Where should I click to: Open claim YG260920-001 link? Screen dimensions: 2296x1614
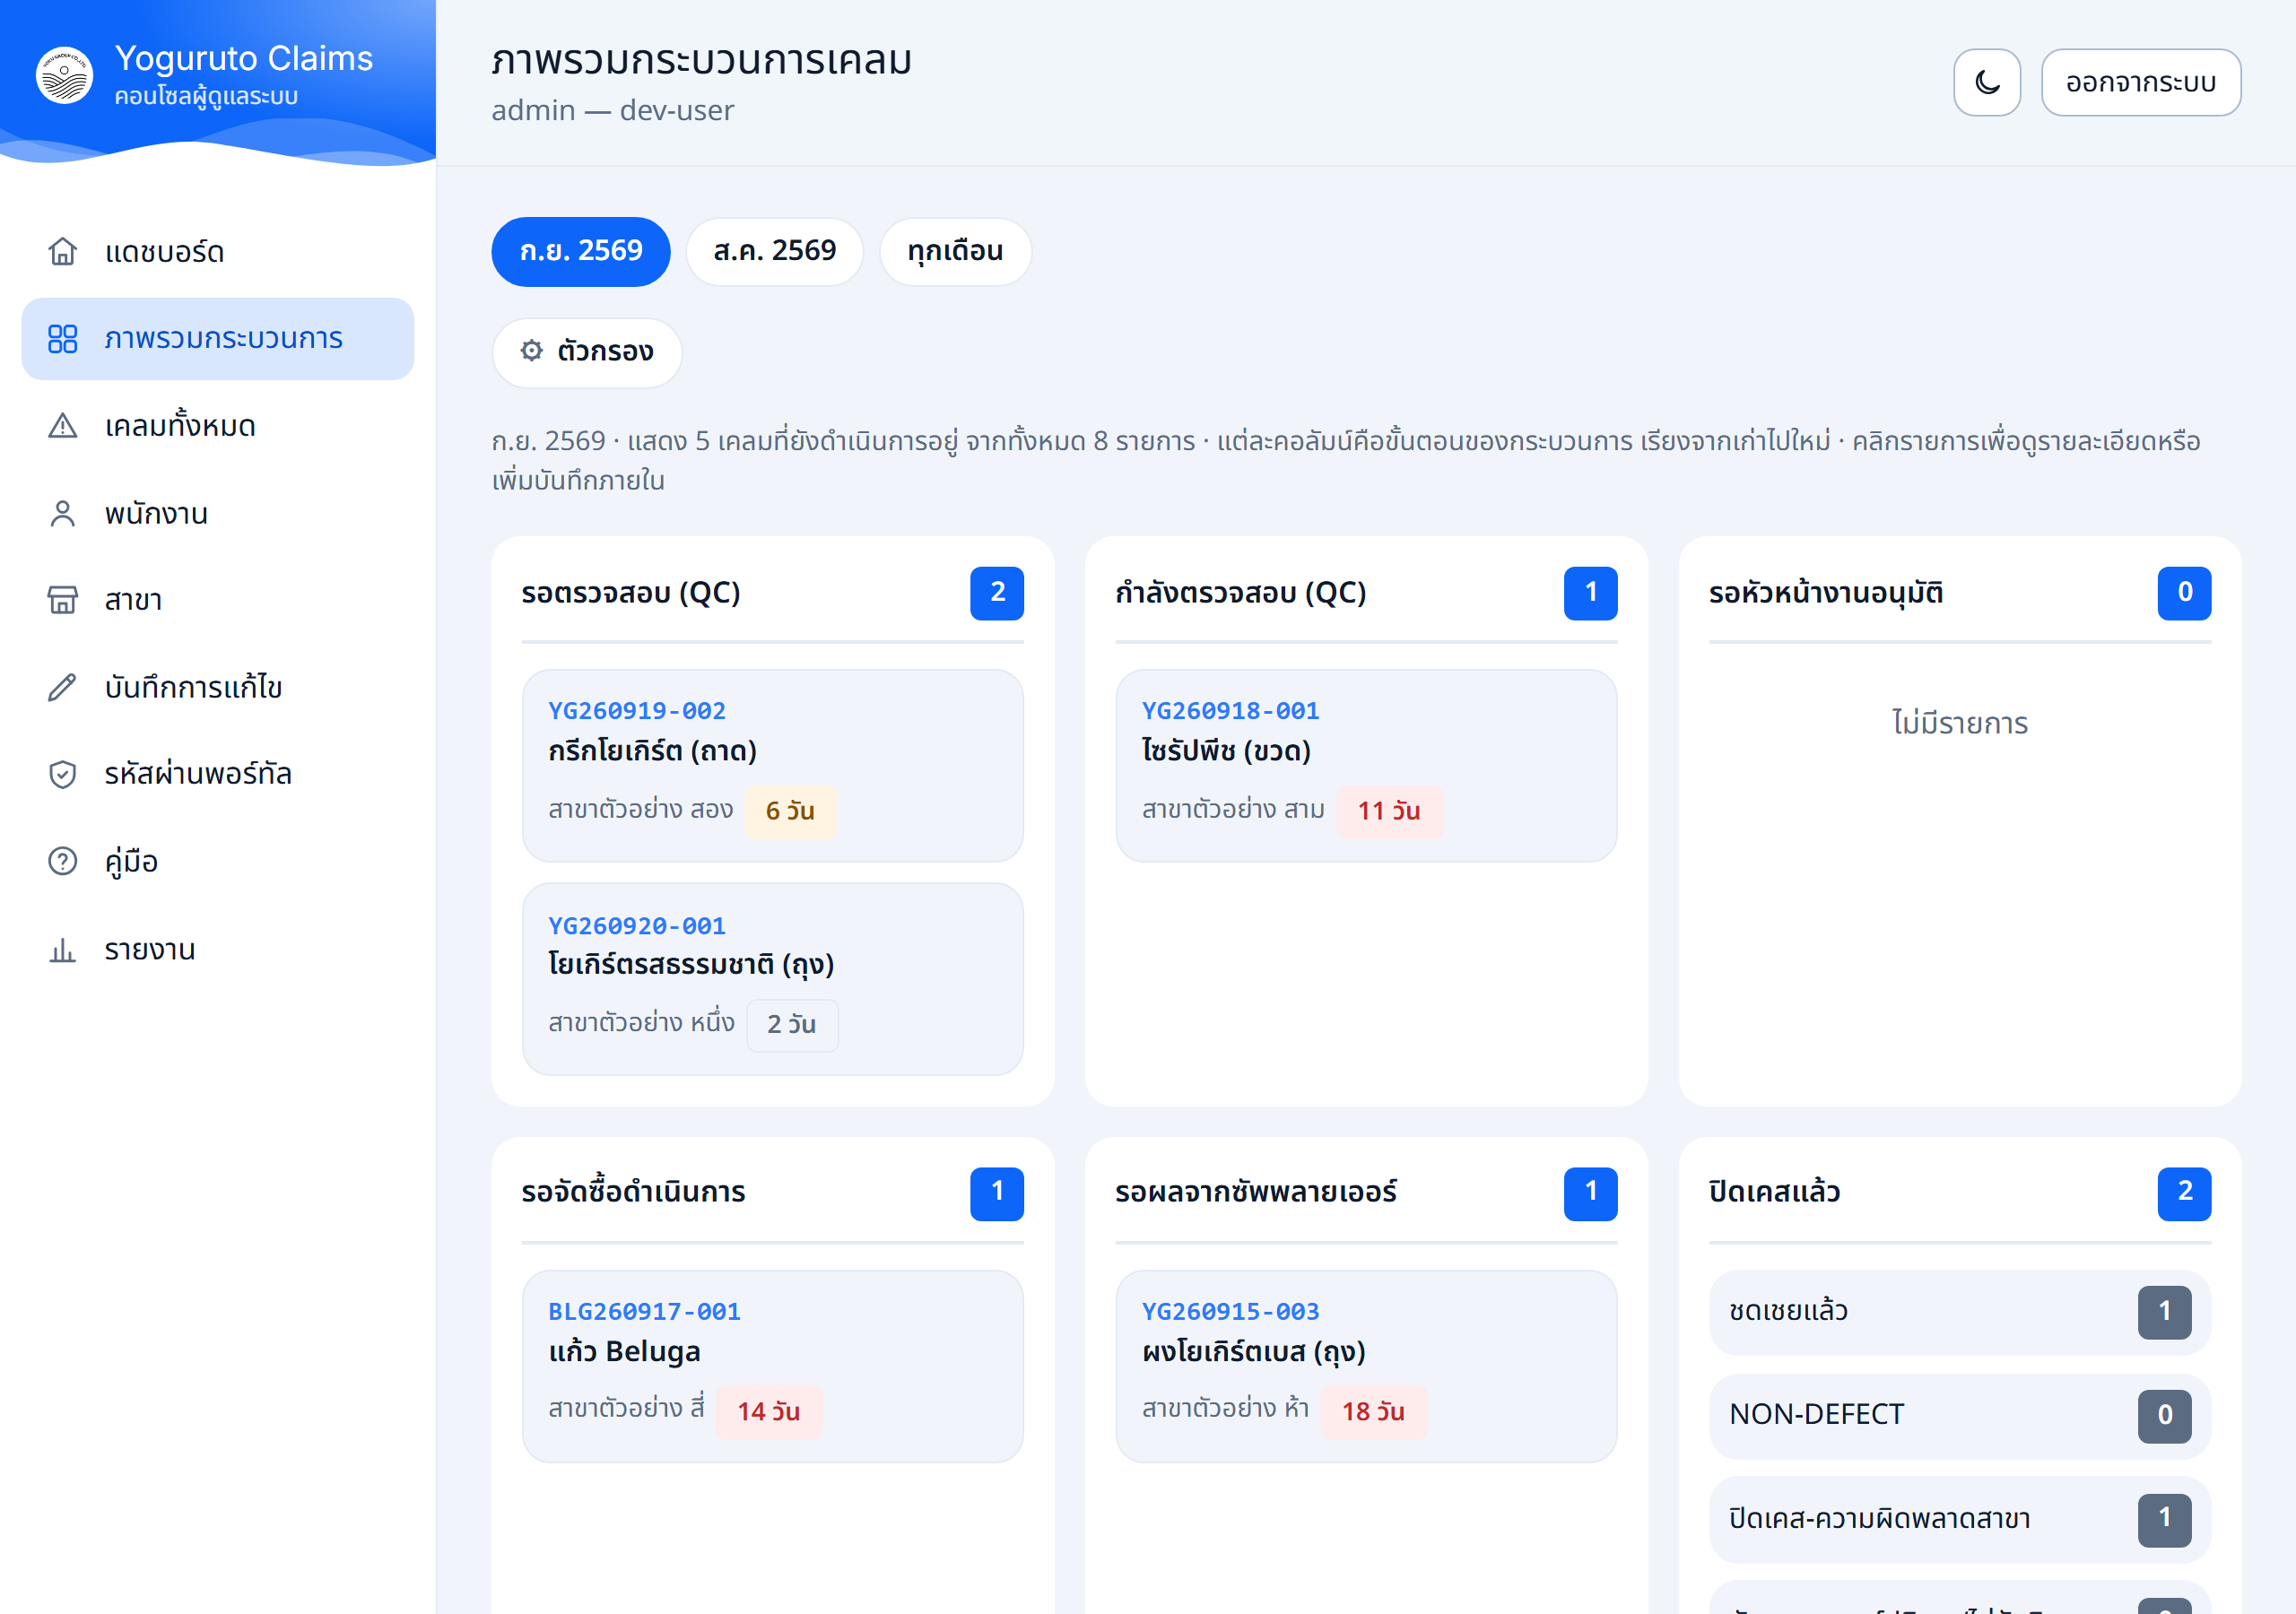637,926
